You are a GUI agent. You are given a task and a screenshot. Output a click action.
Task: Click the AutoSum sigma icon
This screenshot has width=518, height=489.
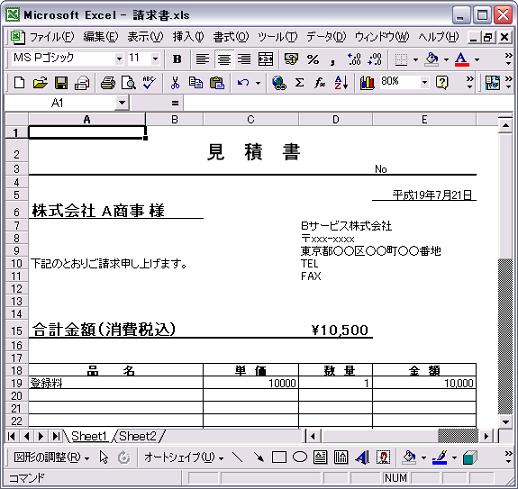point(299,83)
